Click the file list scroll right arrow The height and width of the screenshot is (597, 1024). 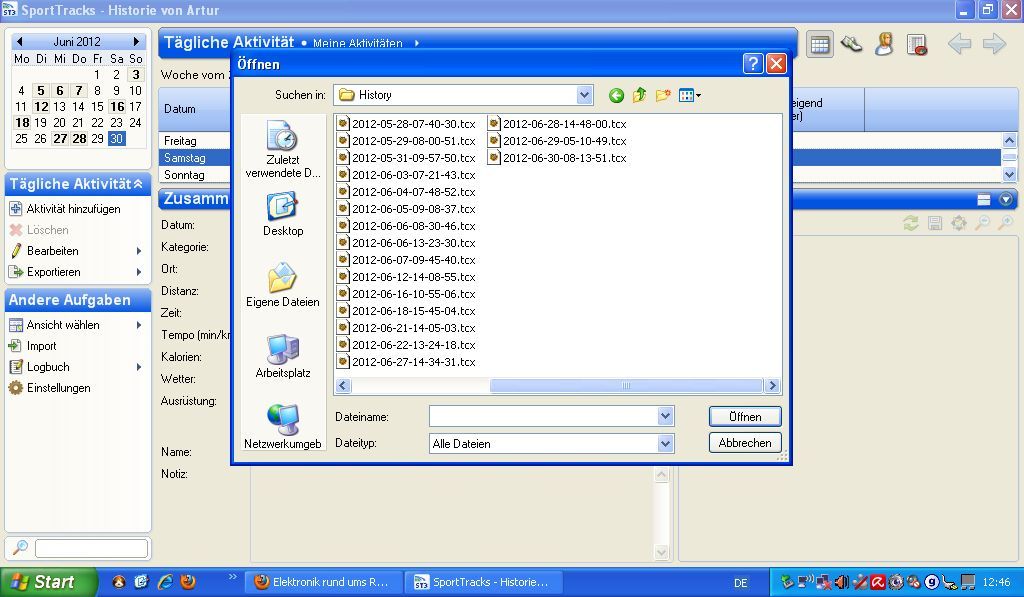773,386
